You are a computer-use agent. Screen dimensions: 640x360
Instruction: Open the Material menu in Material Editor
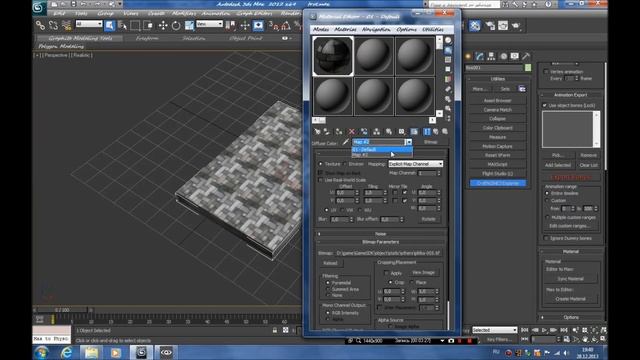pos(345,29)
